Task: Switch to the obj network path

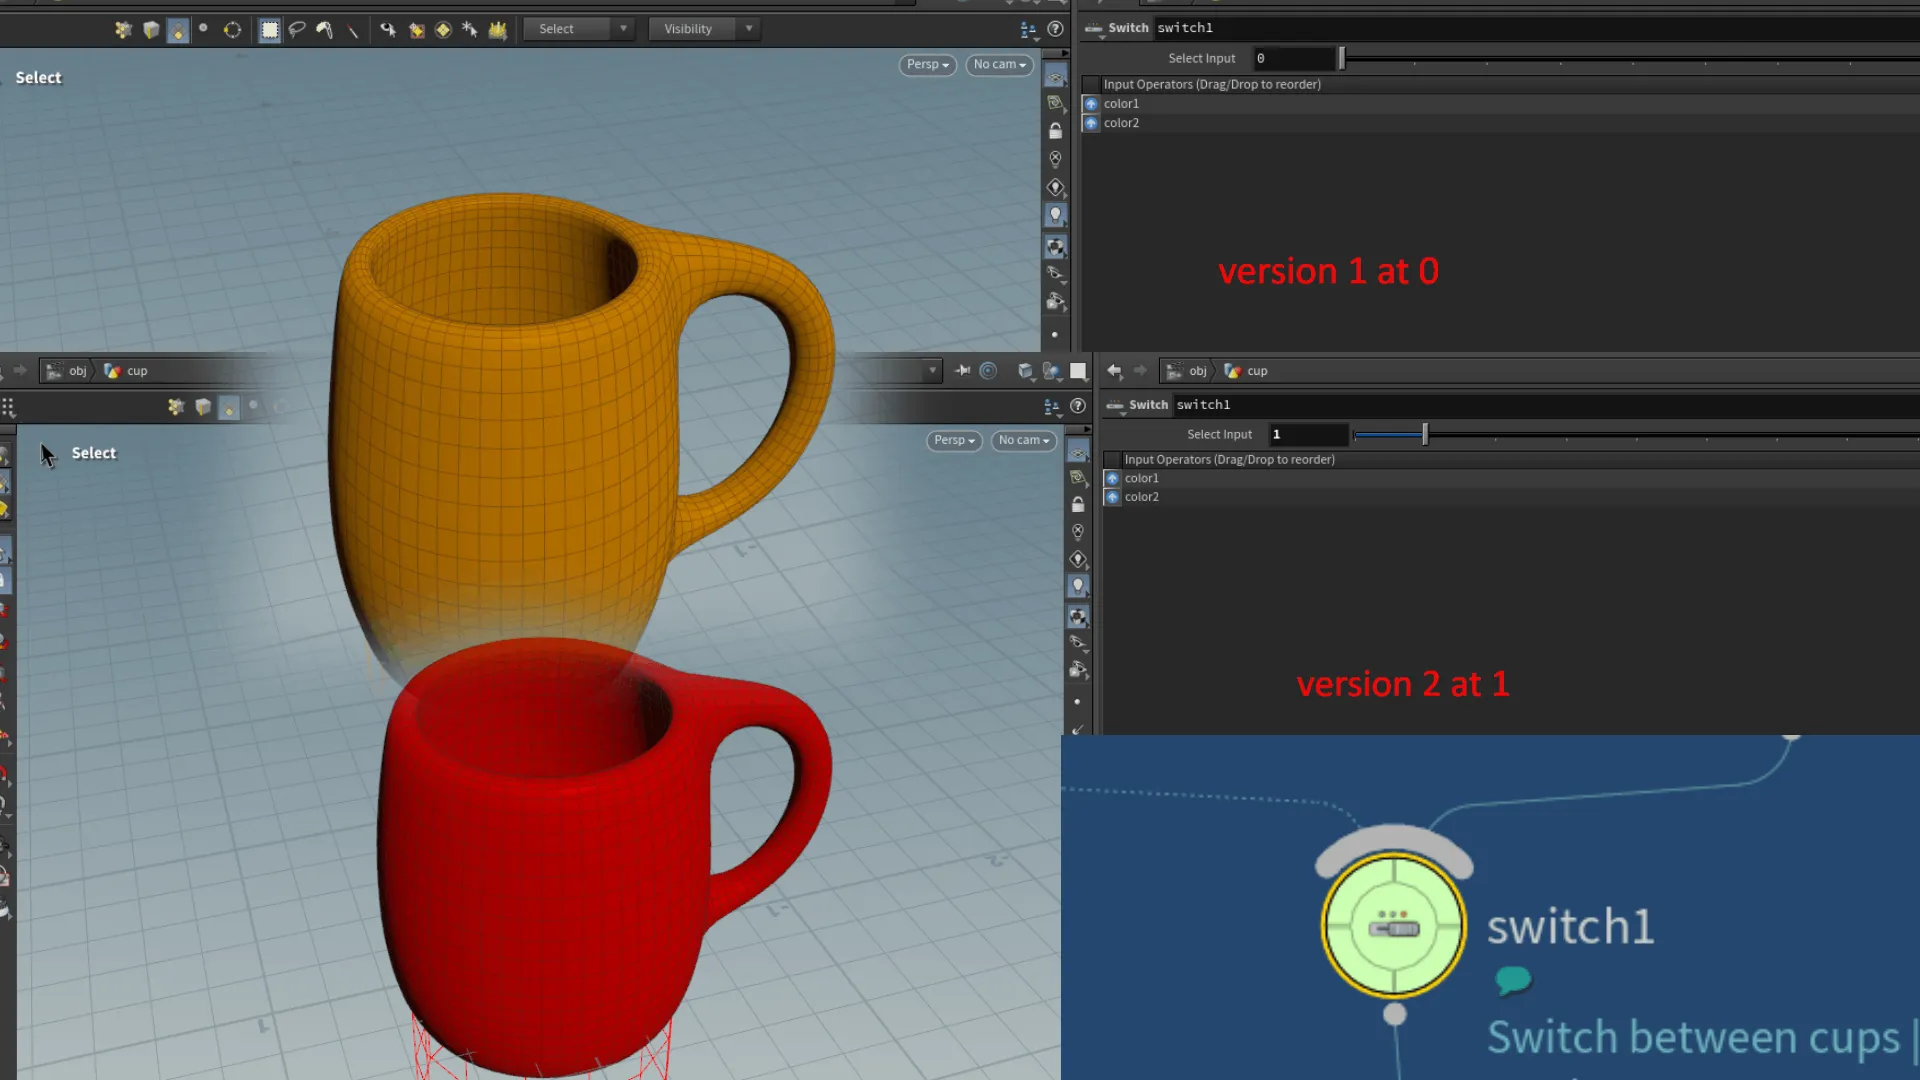Action: pos(77,370)
